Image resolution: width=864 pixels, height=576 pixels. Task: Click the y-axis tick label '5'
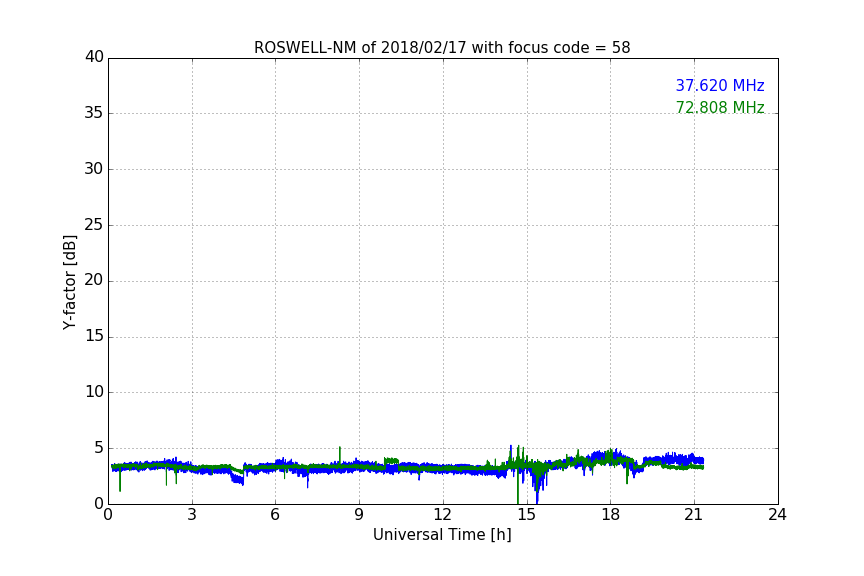click(99, 448)
